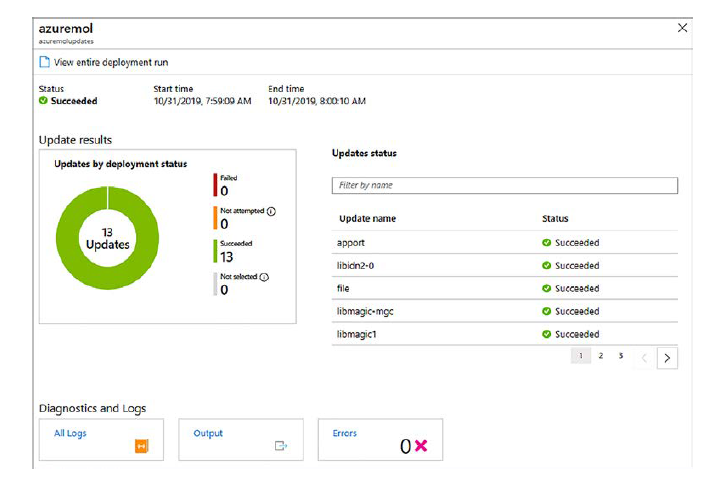
Task: Close the azuremol deployment panel
Action: coord(683,28)
